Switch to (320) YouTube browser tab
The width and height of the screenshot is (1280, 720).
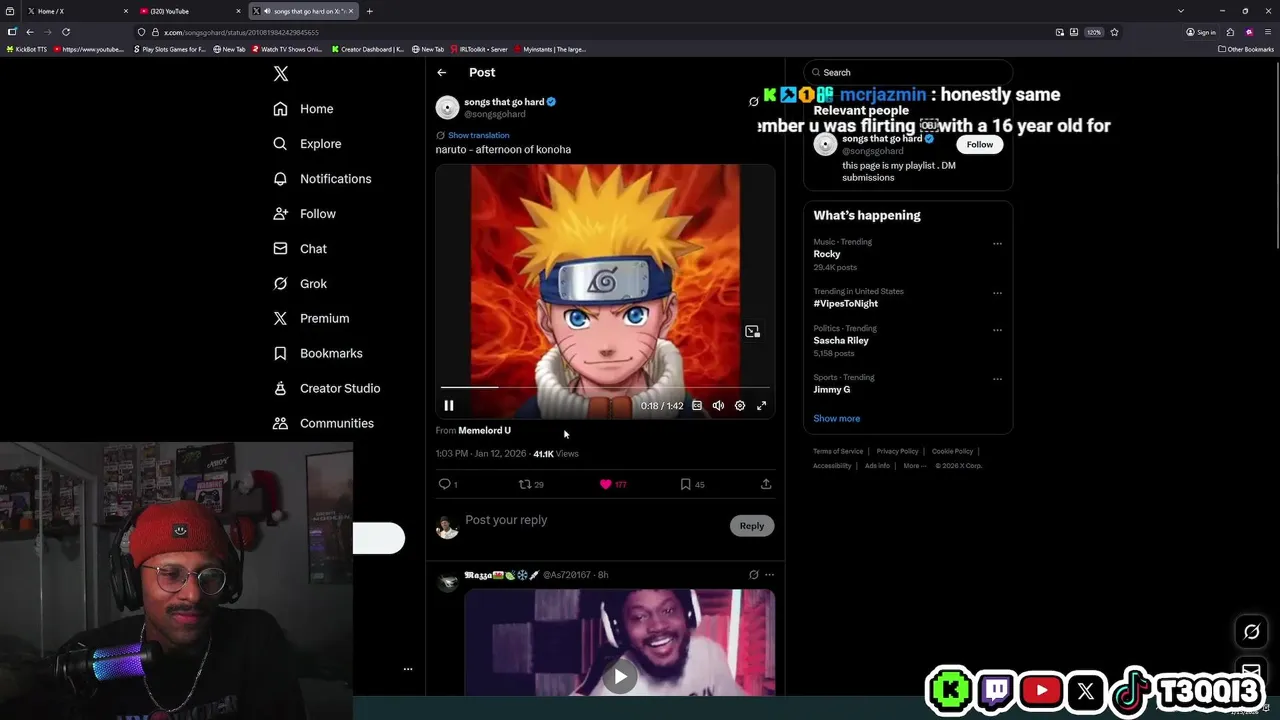(190, 11)
